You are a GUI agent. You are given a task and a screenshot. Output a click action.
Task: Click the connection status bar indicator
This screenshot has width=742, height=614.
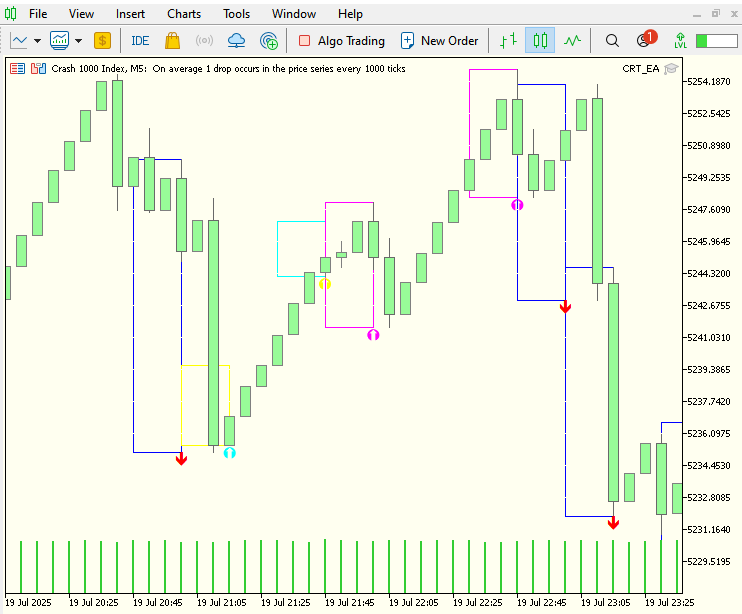[x=716, y=41]
